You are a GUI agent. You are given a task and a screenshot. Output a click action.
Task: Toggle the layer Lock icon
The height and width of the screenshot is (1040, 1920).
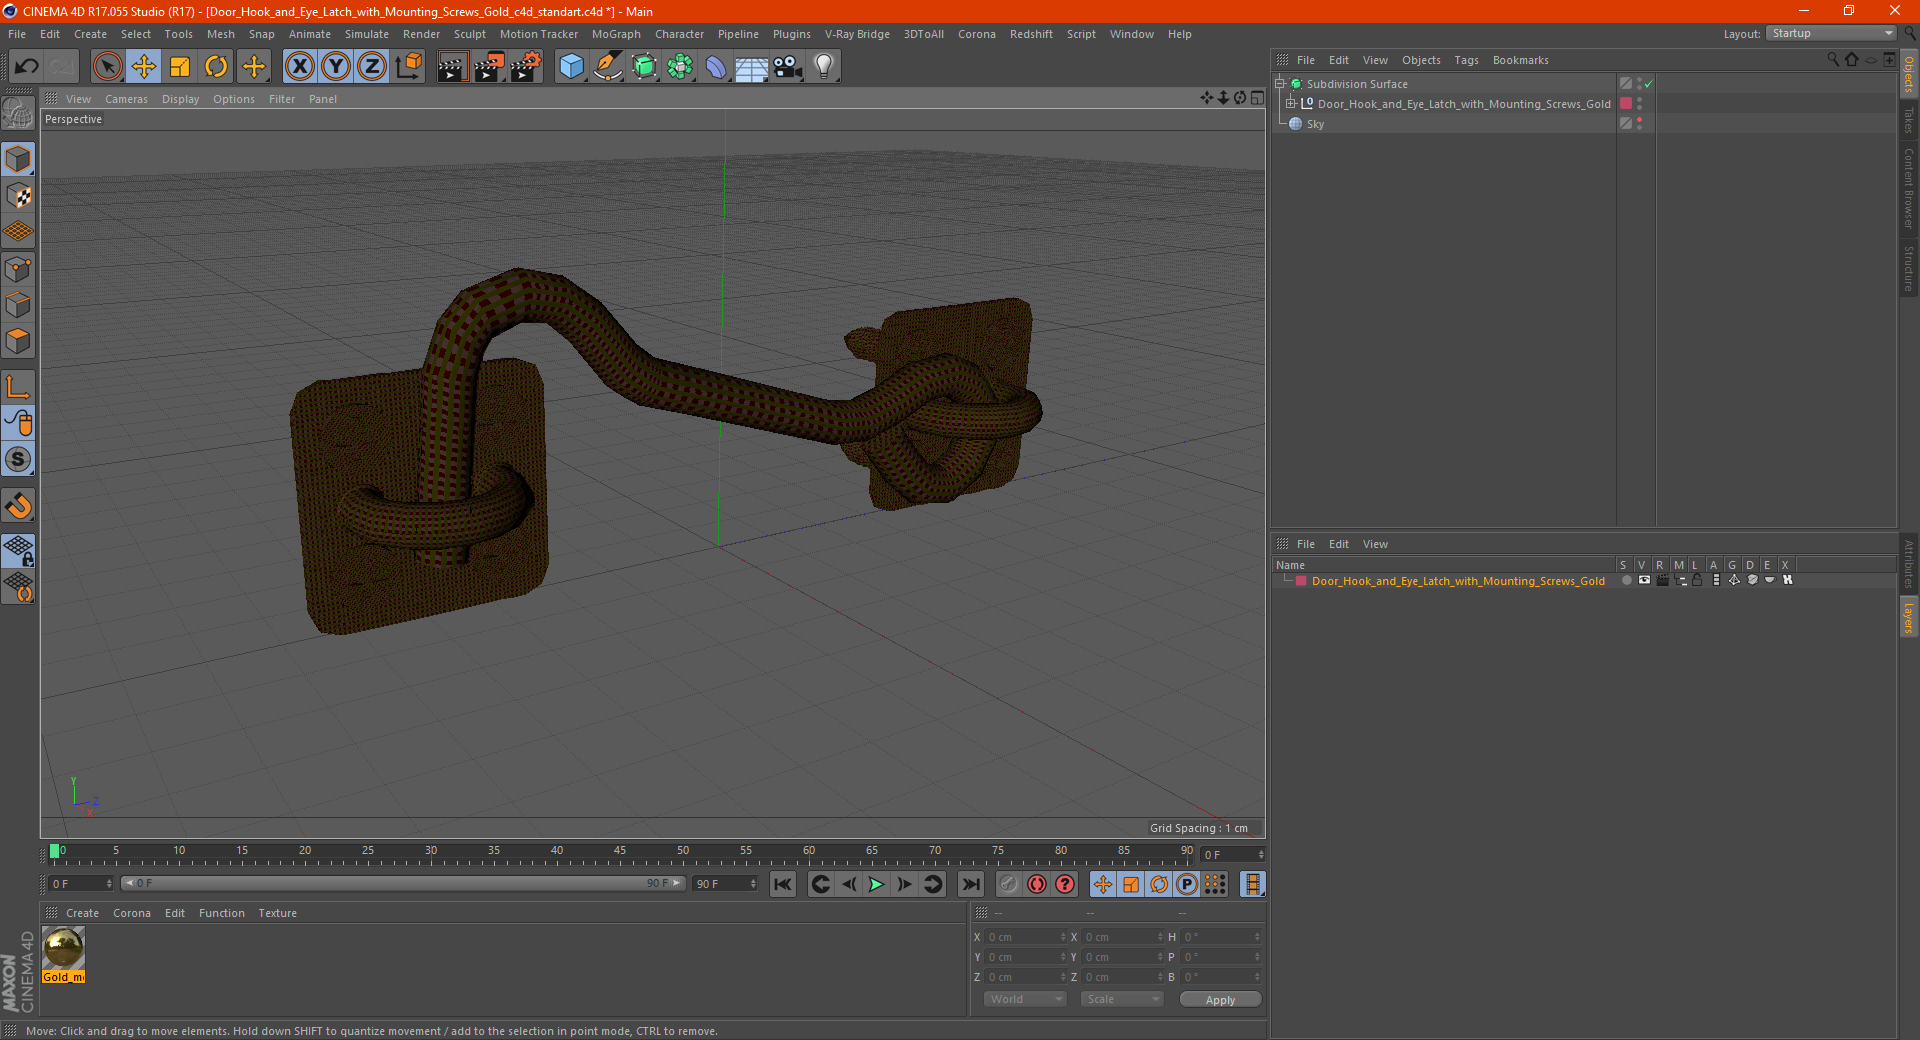[1697, 580]
